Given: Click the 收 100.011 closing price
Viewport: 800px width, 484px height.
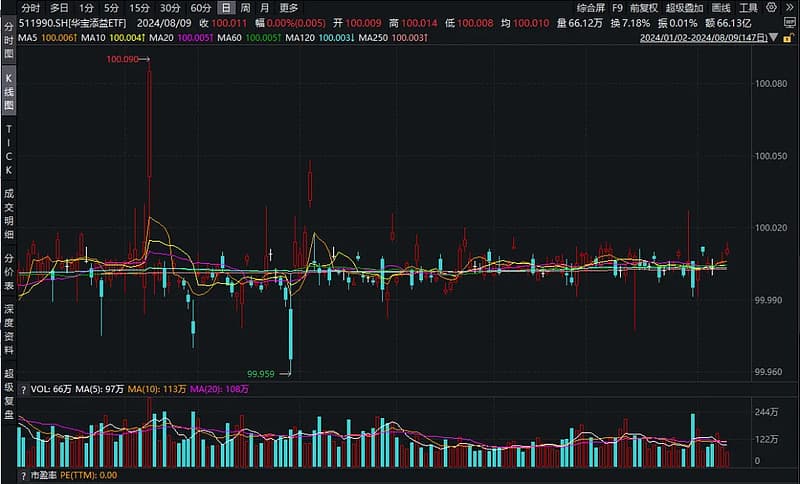Looking at the screenshot, I should pyautogui.click(x=222, y=23).
